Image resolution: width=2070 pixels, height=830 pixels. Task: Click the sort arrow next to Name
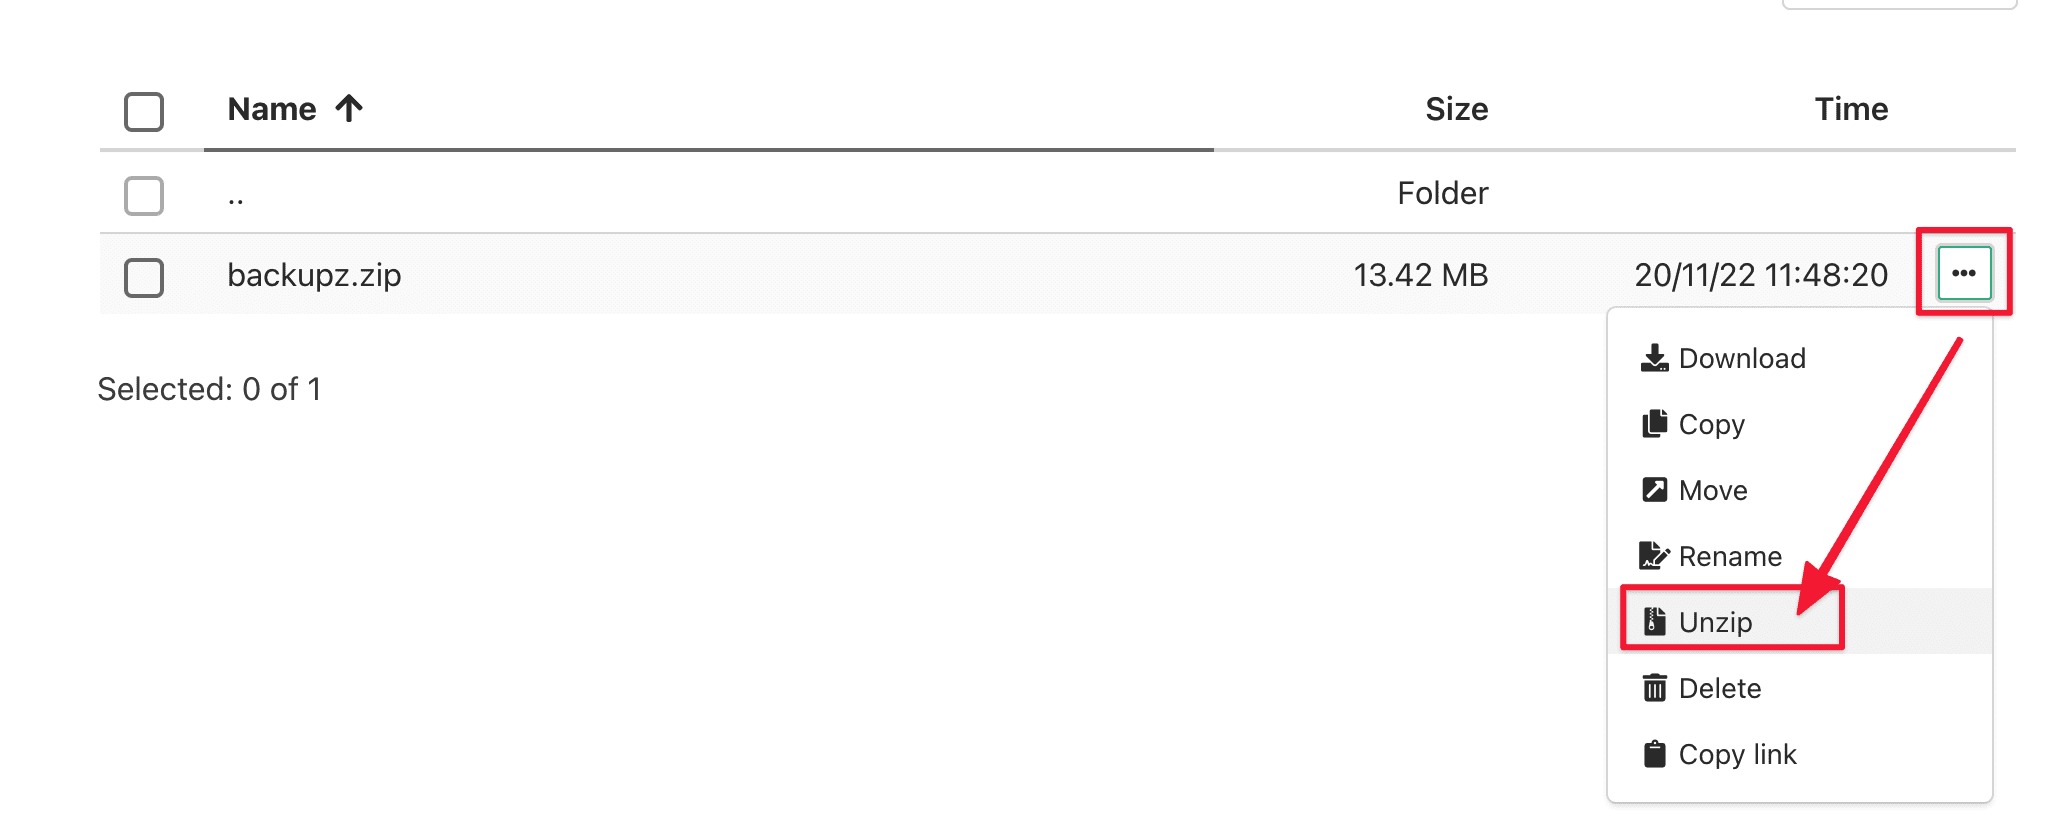pyautogui.click(x=349, y=108)
